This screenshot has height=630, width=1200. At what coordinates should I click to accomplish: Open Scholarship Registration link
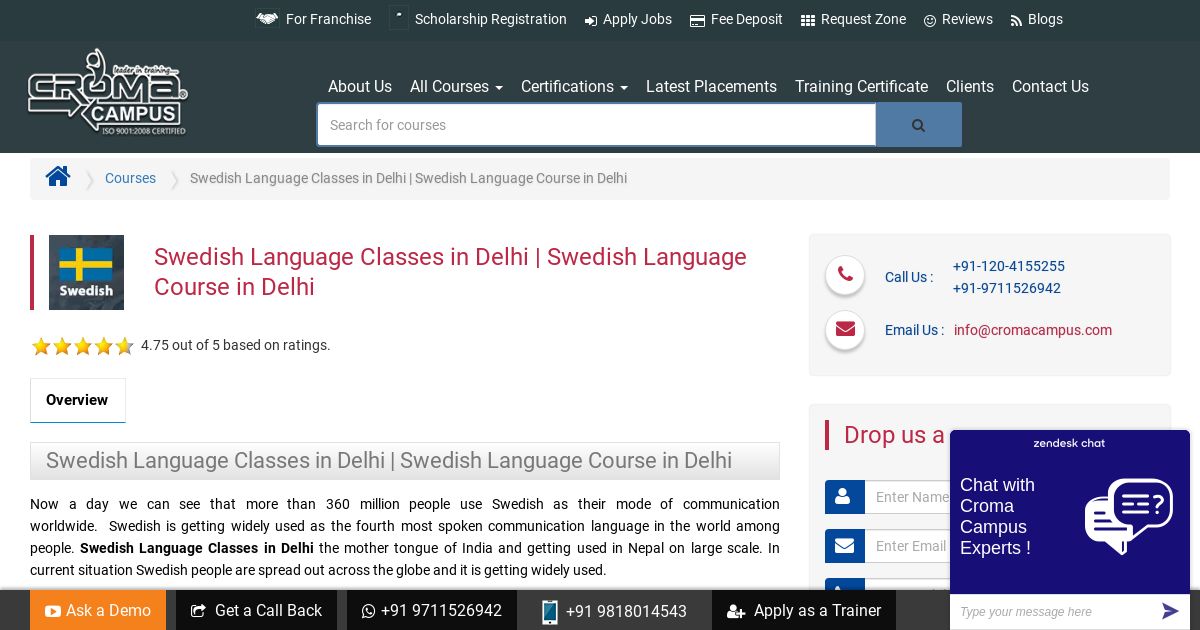click(490, 19)
